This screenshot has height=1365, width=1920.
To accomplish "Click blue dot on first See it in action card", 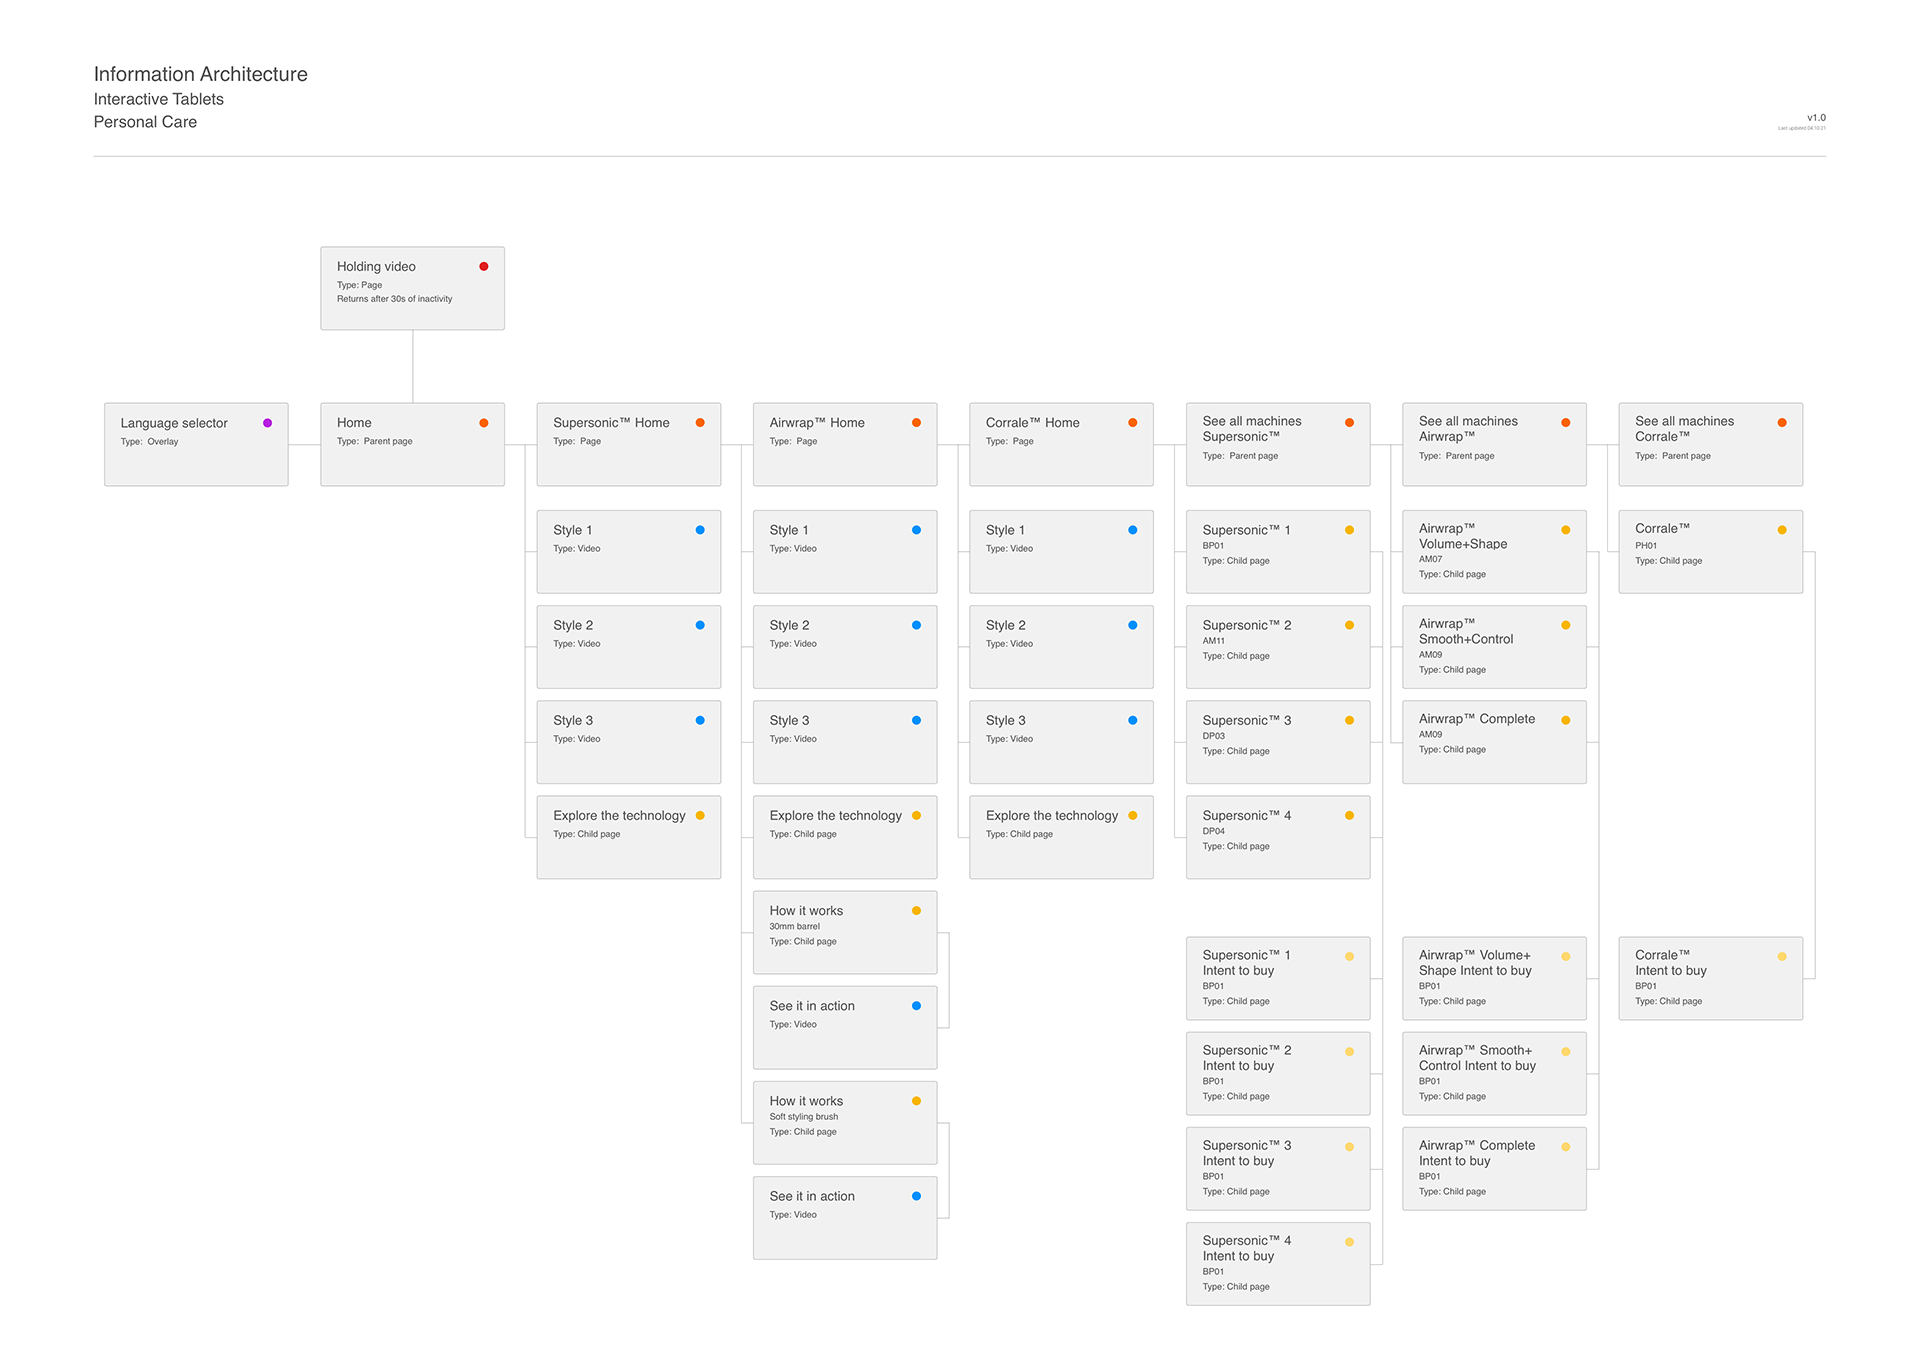I will click(916, 1006).
